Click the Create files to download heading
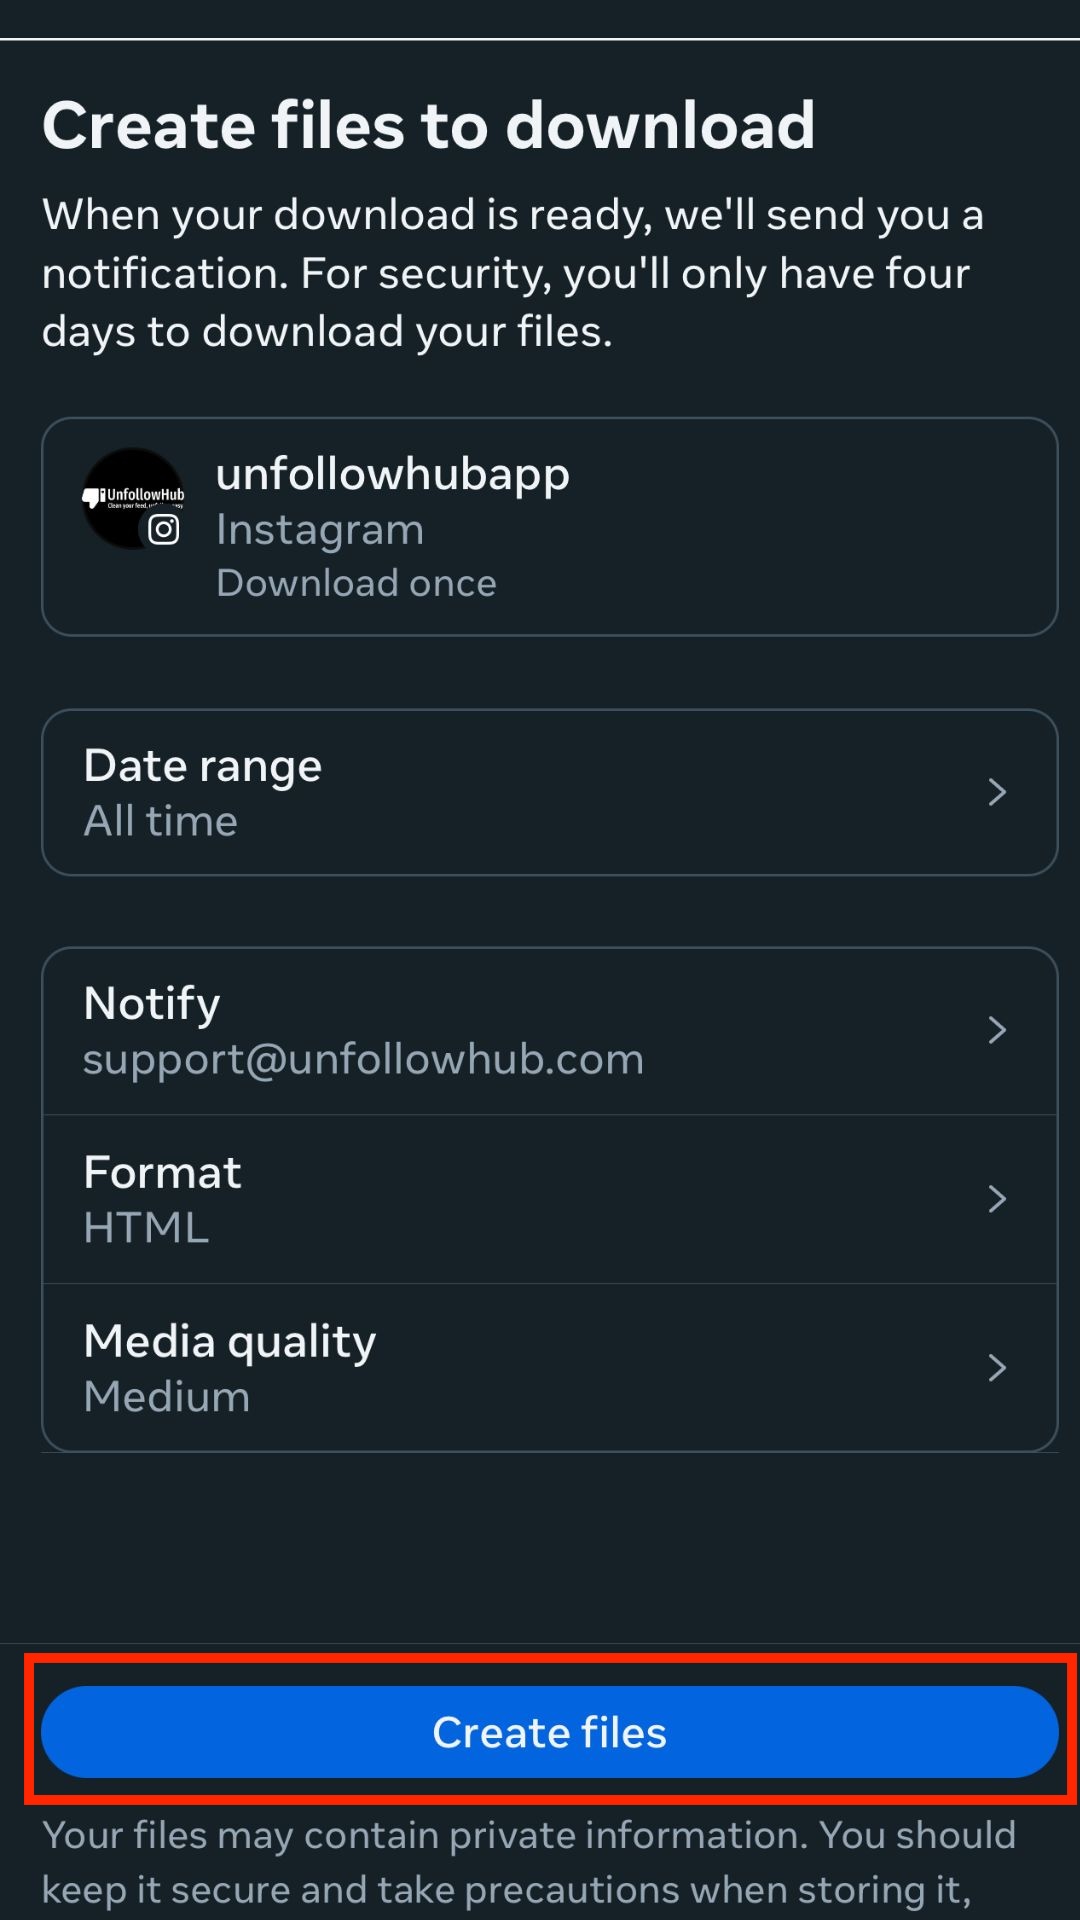The image size is (1080, 1920). (x=428, y=126)
